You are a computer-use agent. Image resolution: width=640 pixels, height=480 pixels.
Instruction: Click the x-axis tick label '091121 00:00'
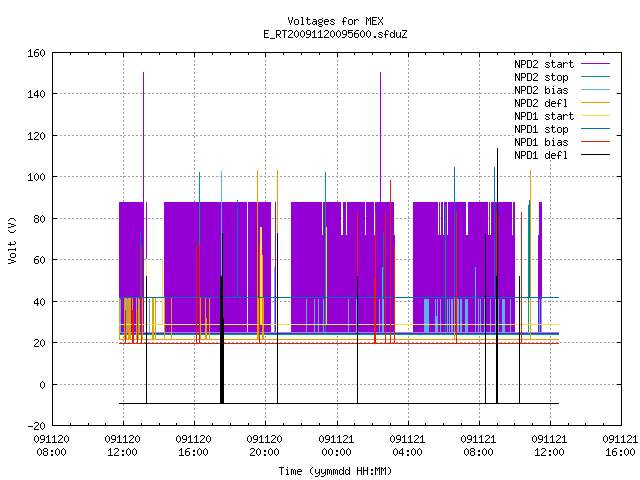(336, 446)
